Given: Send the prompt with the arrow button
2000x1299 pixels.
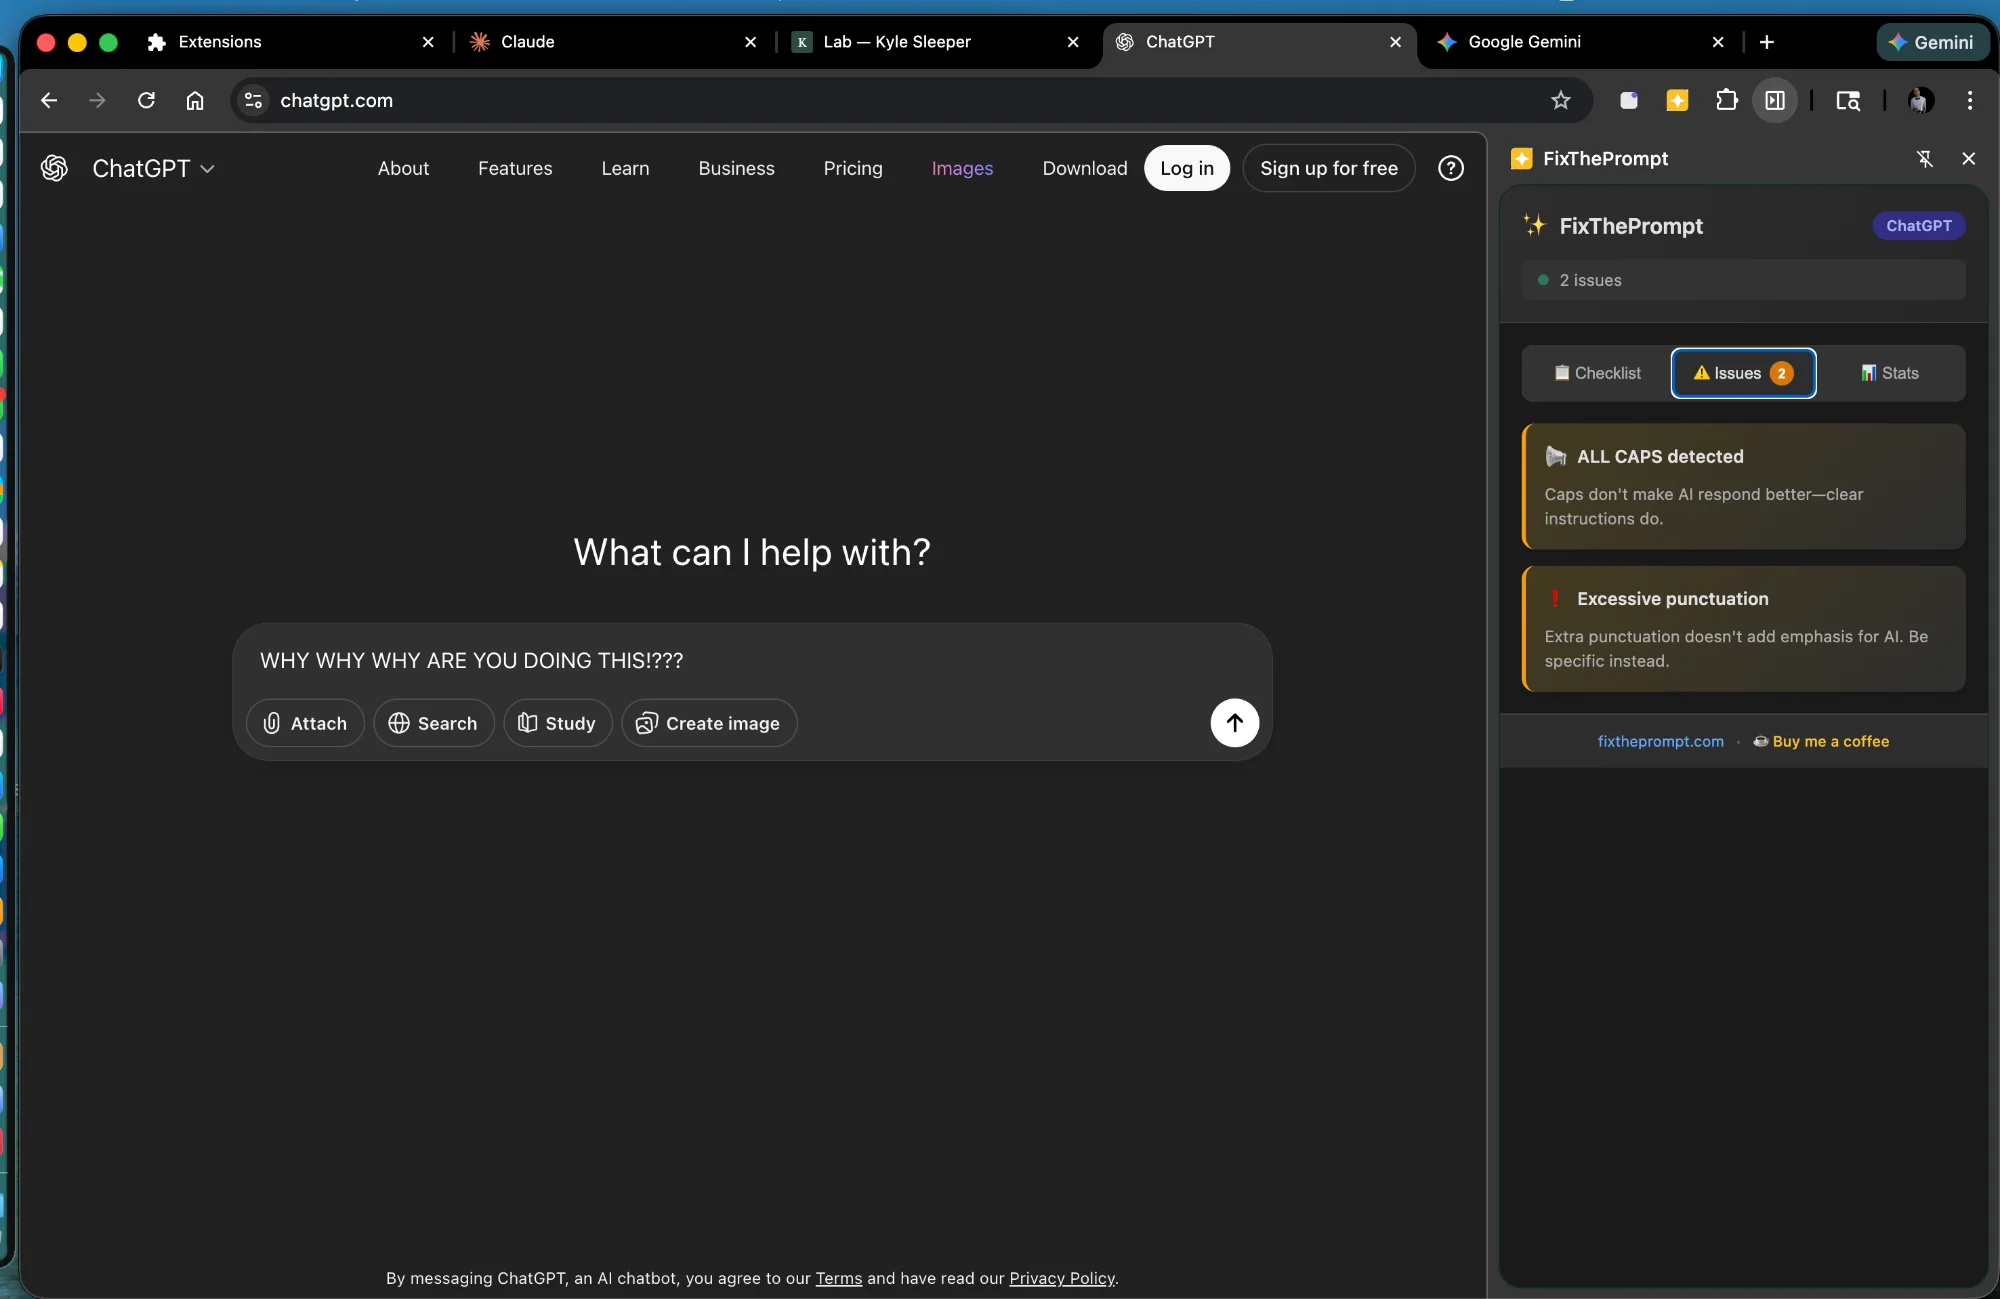Looking at the screenshot, I should pos(1234,722).
